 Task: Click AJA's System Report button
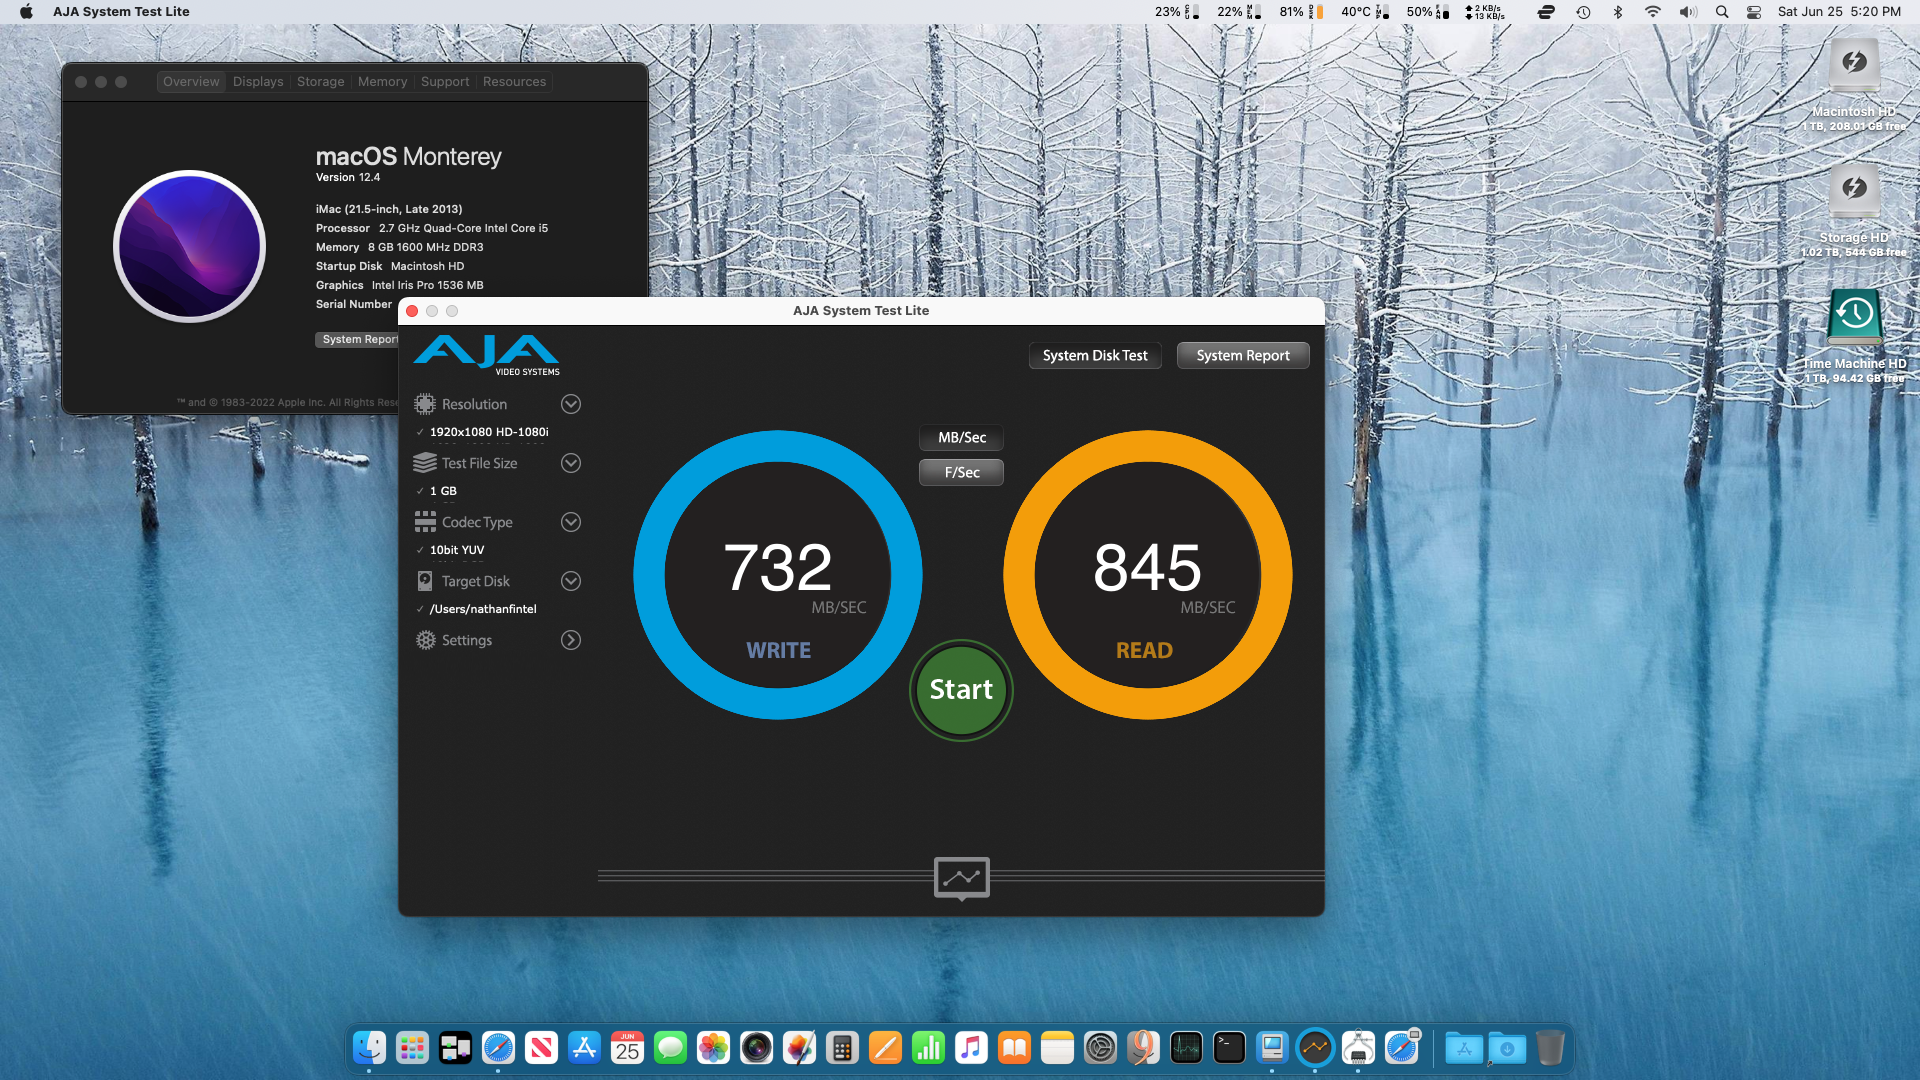point(1243,356)
